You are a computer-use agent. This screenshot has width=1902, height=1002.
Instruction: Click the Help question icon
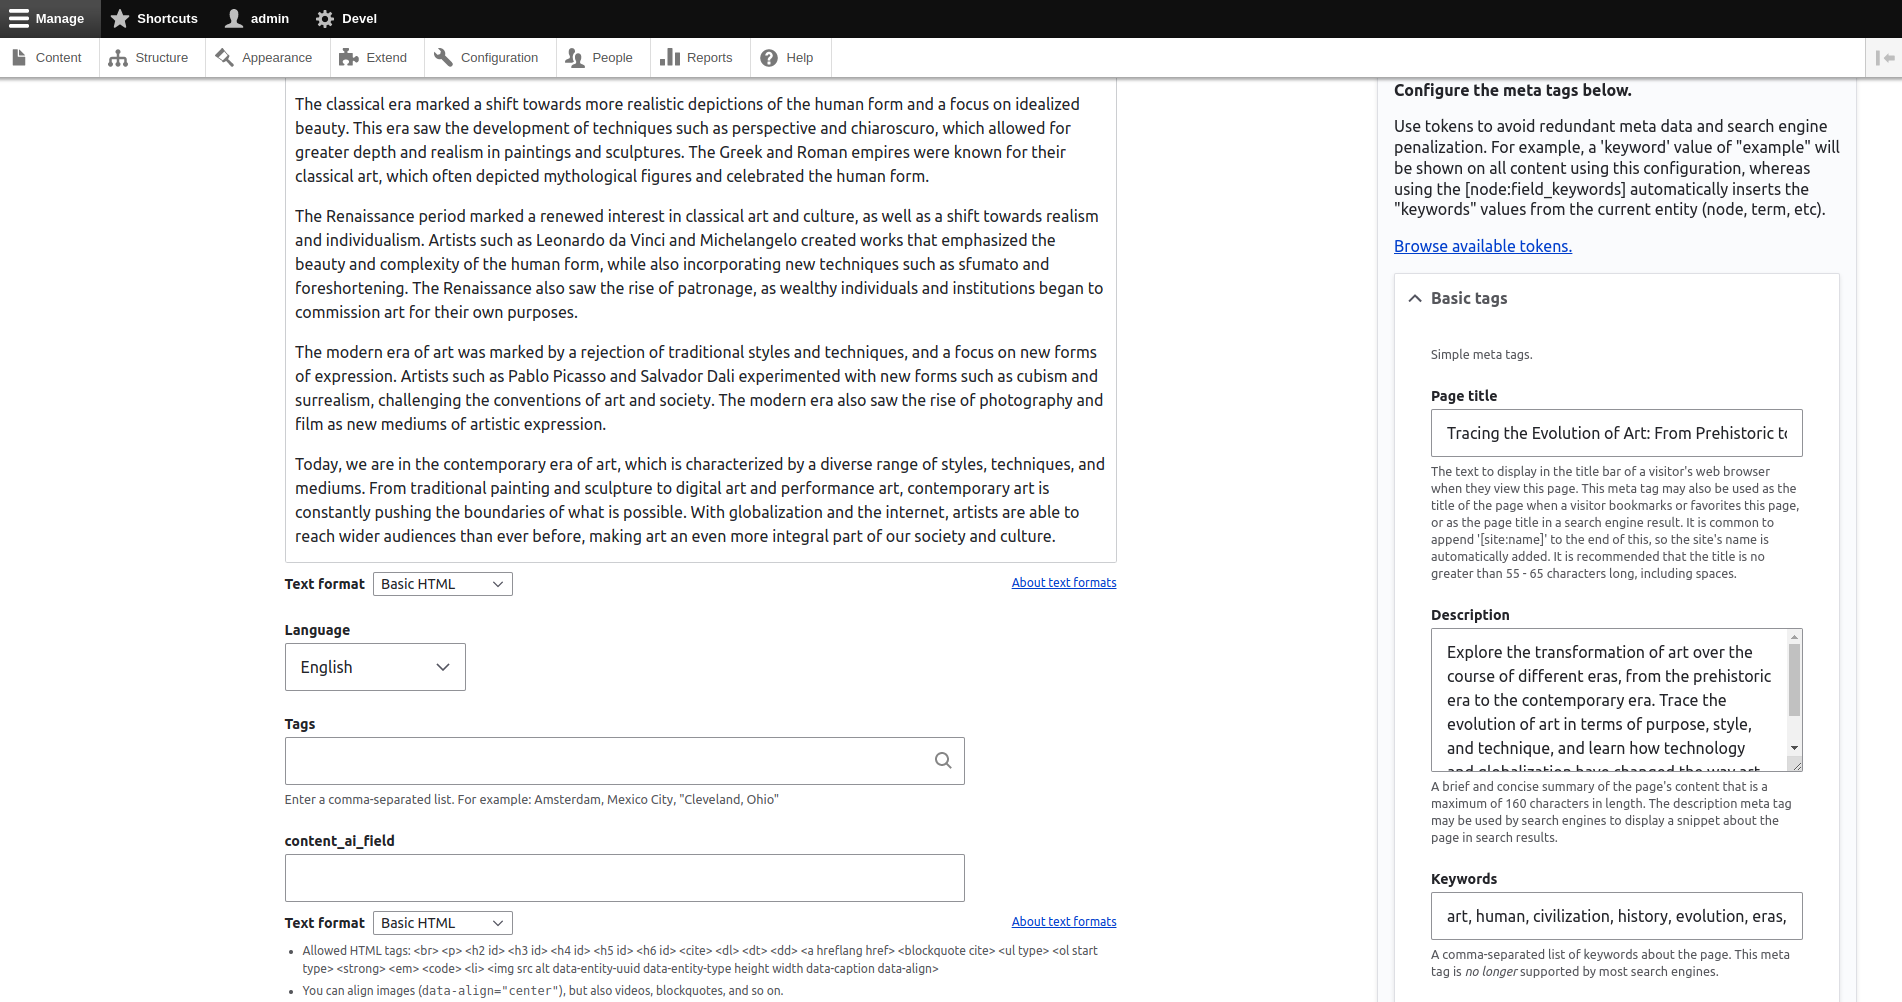point(767,57)
